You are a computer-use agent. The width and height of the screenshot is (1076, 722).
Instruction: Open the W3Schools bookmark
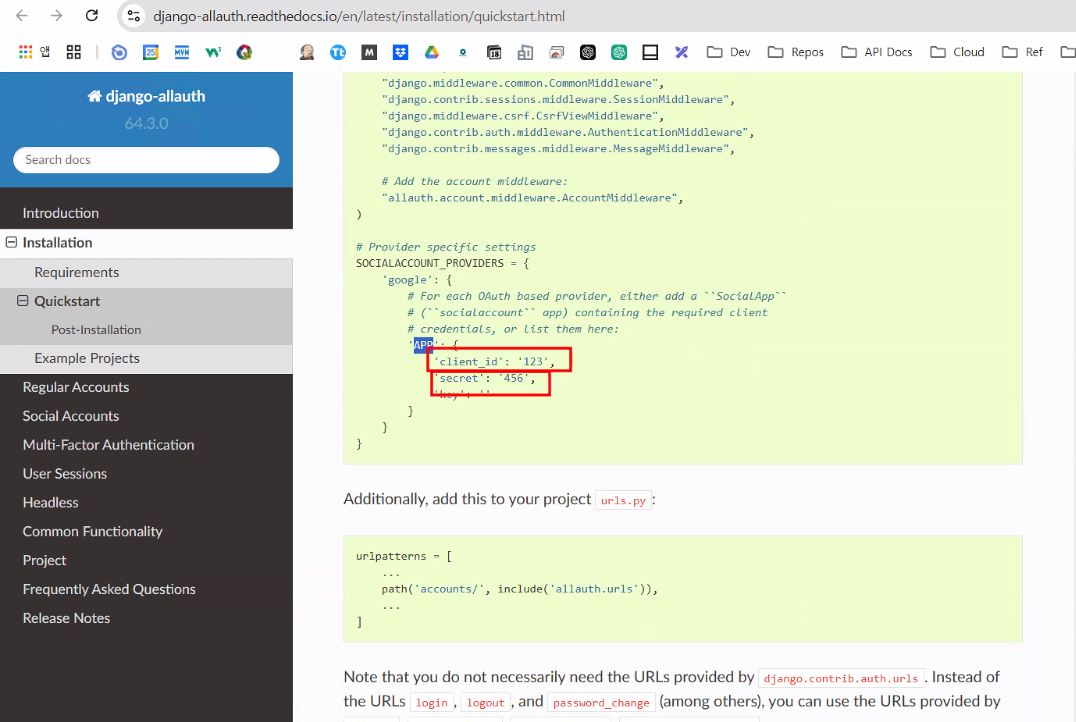213,52
